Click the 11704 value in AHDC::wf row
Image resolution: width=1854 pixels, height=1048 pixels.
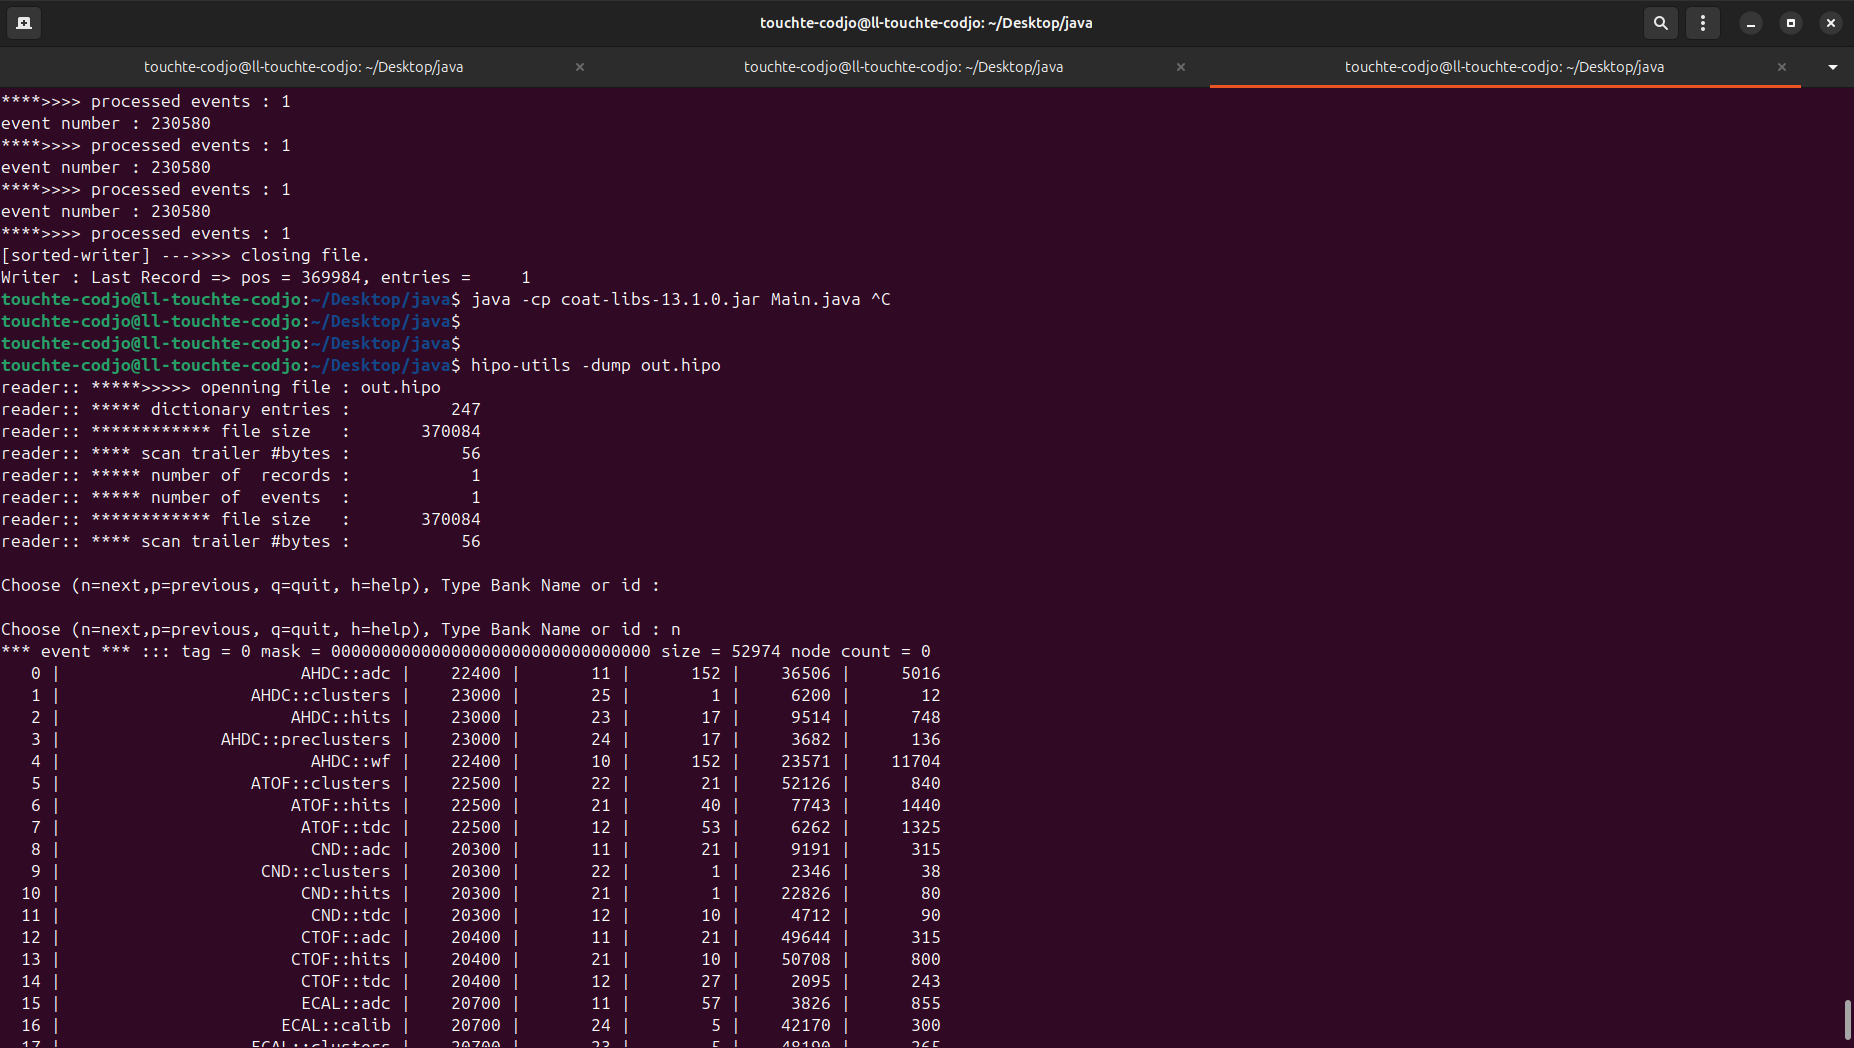coord(916,761)
